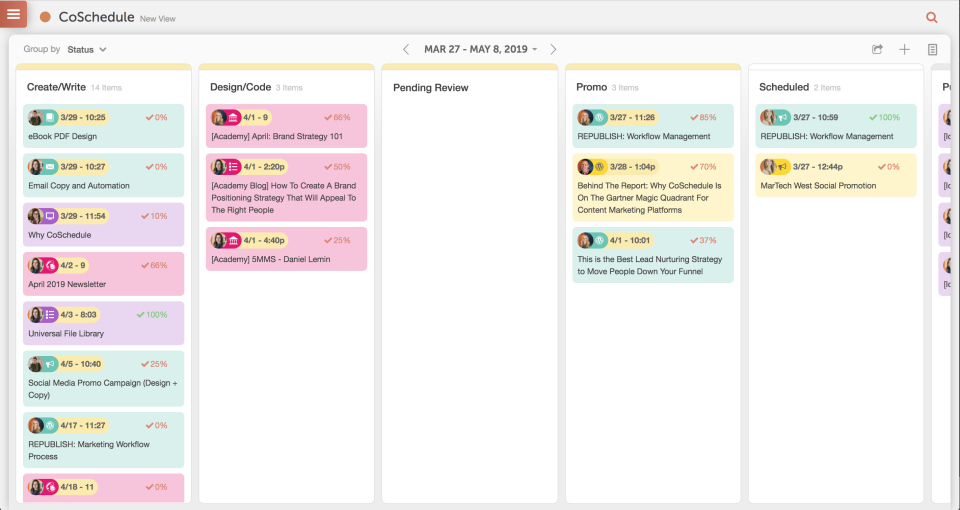The image size is (960, 510).
Task: Toggle 0% task checkmark on eBook PDF Design
Action: (156, 118)
